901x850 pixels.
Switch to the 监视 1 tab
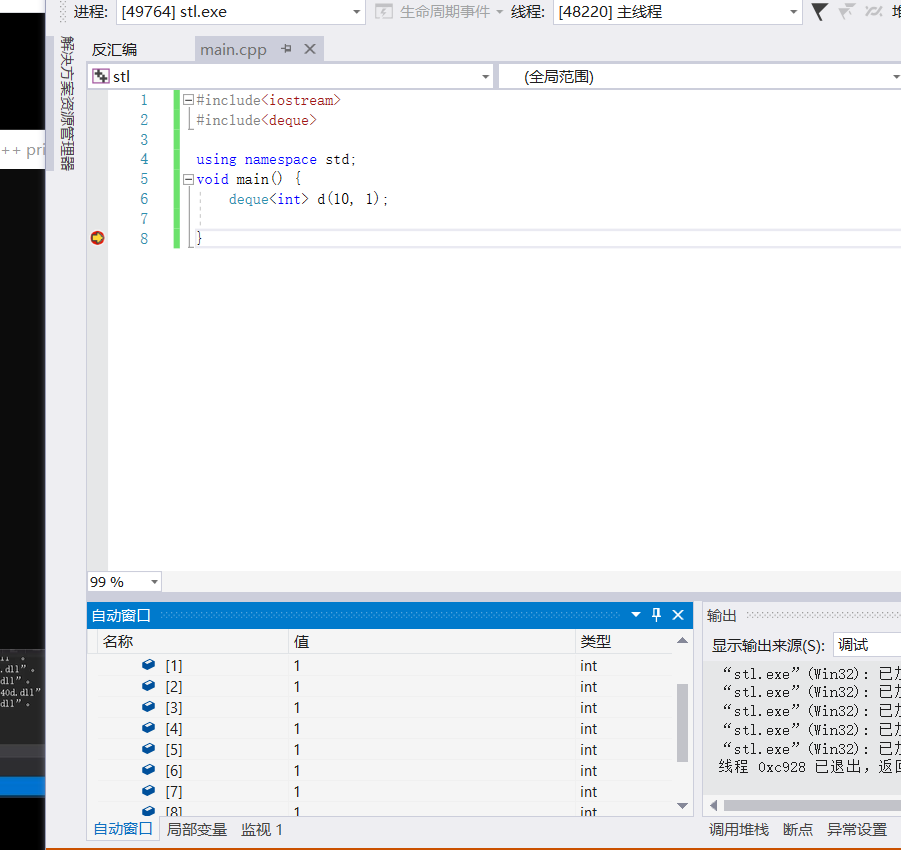click(x=262, y=829)
